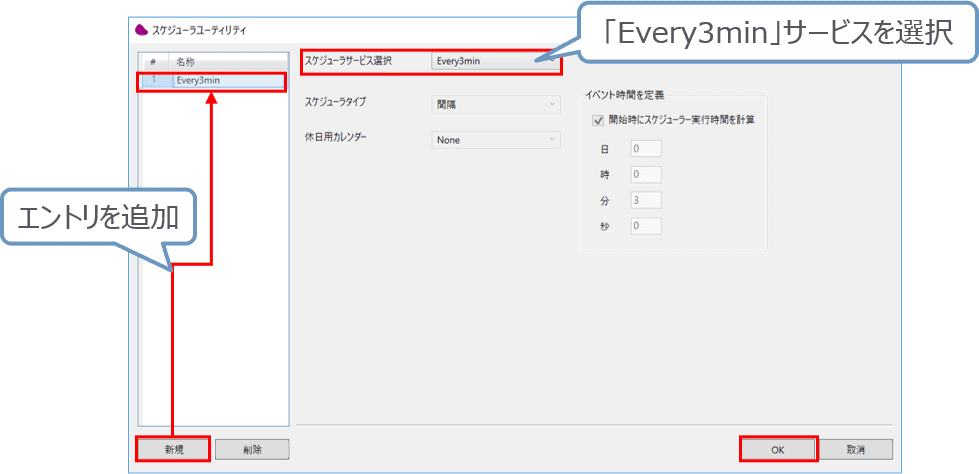
Task: Select the Every3min entry in the list
Action: [x=228, y=81]
